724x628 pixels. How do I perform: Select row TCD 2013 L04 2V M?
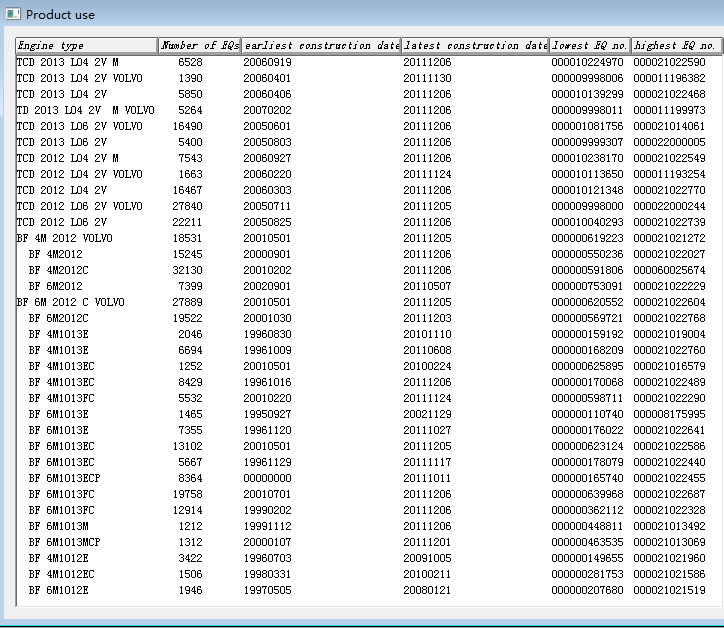368,62
